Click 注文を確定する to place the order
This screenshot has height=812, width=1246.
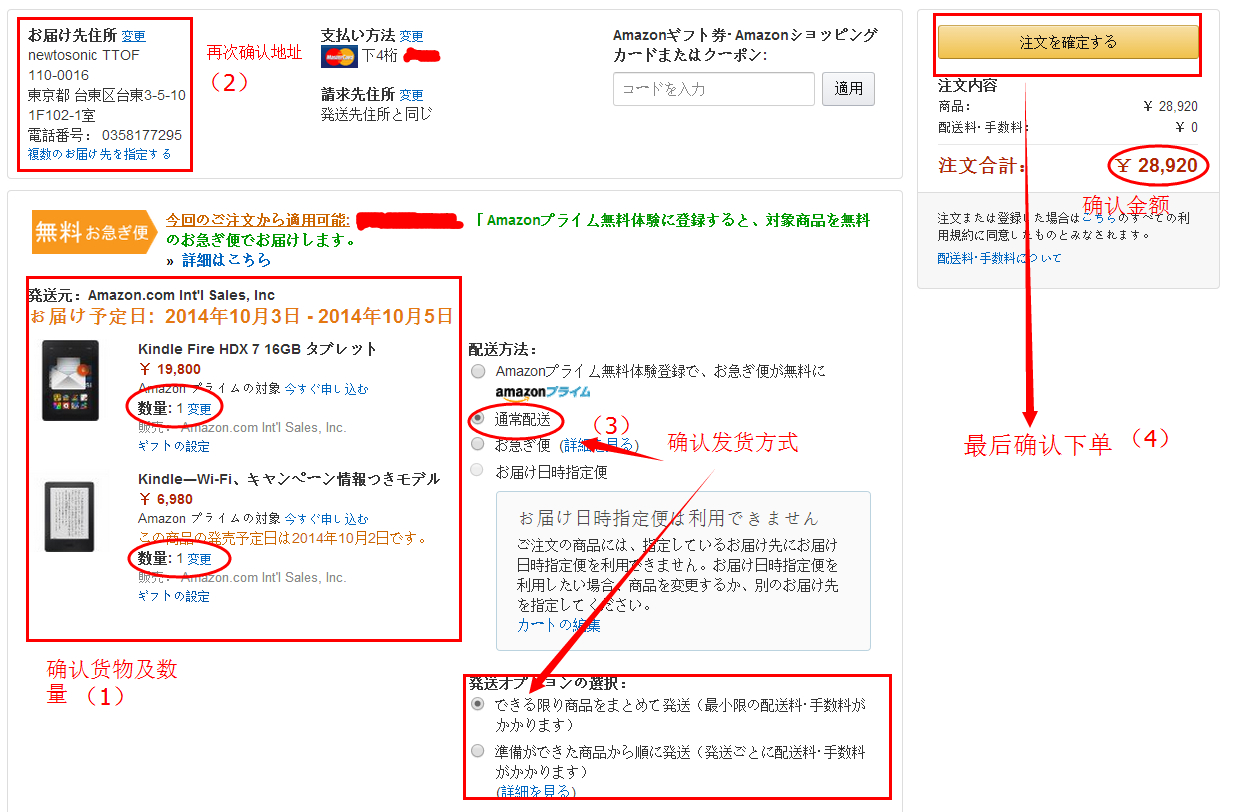pos(1068,42)
